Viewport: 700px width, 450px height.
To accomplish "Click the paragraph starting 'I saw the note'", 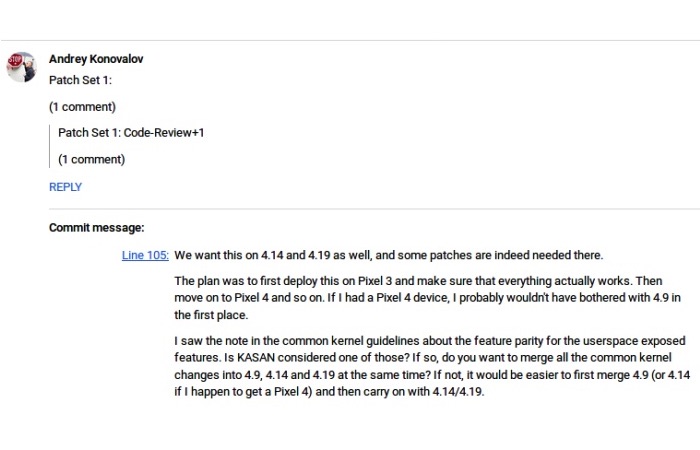I will click(x=432, y=366).
